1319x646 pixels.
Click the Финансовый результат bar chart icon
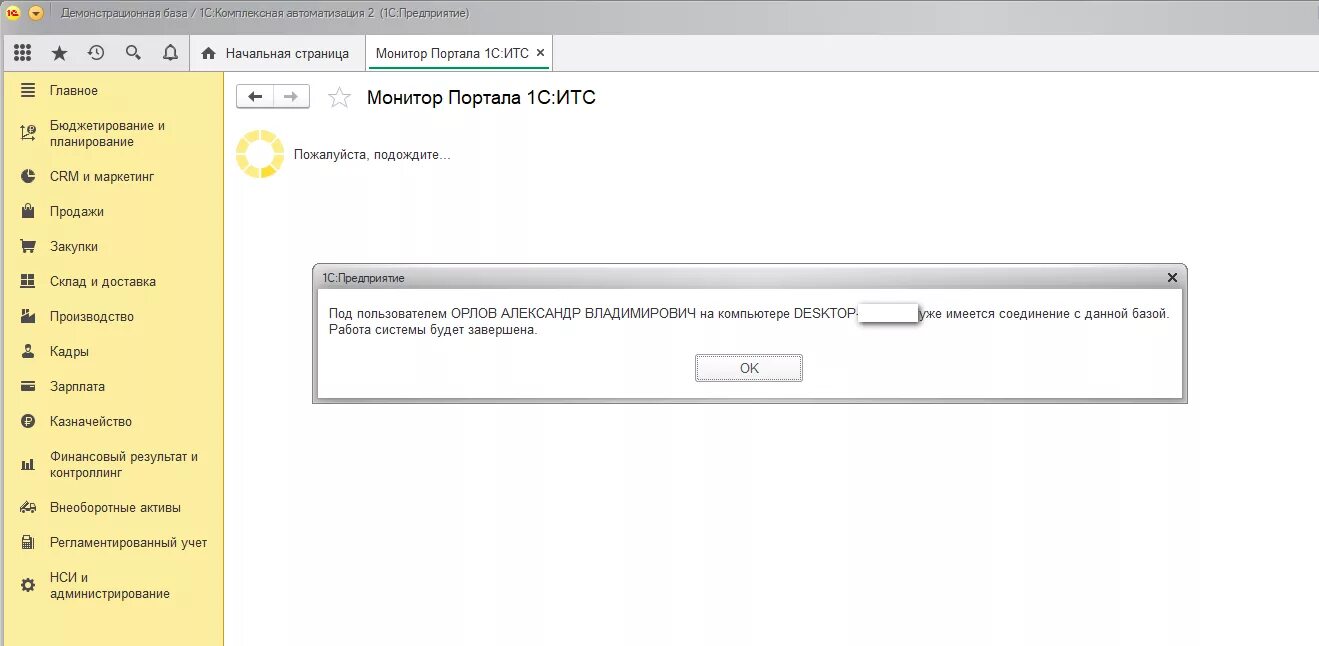pos(28,465)
